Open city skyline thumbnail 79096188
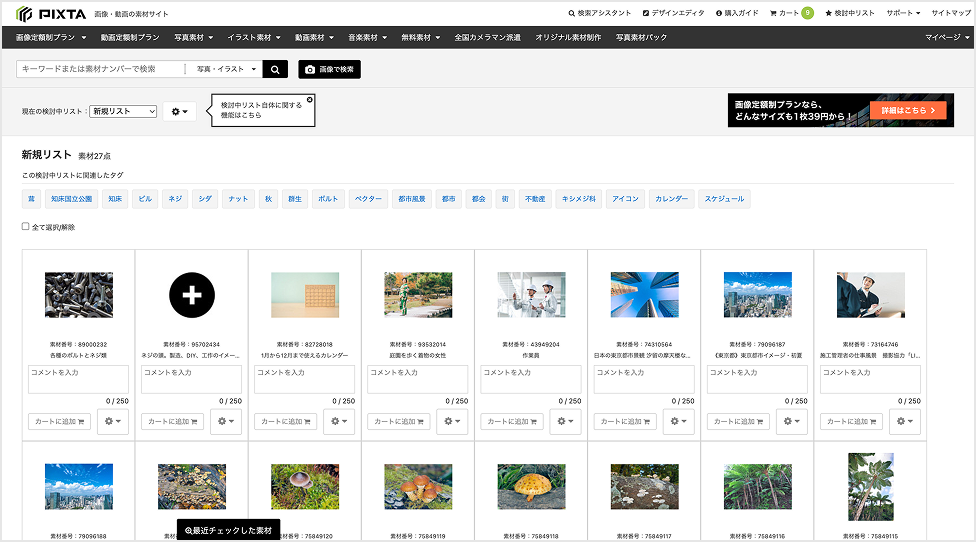 pyautogui.click(x=79, y=487)
